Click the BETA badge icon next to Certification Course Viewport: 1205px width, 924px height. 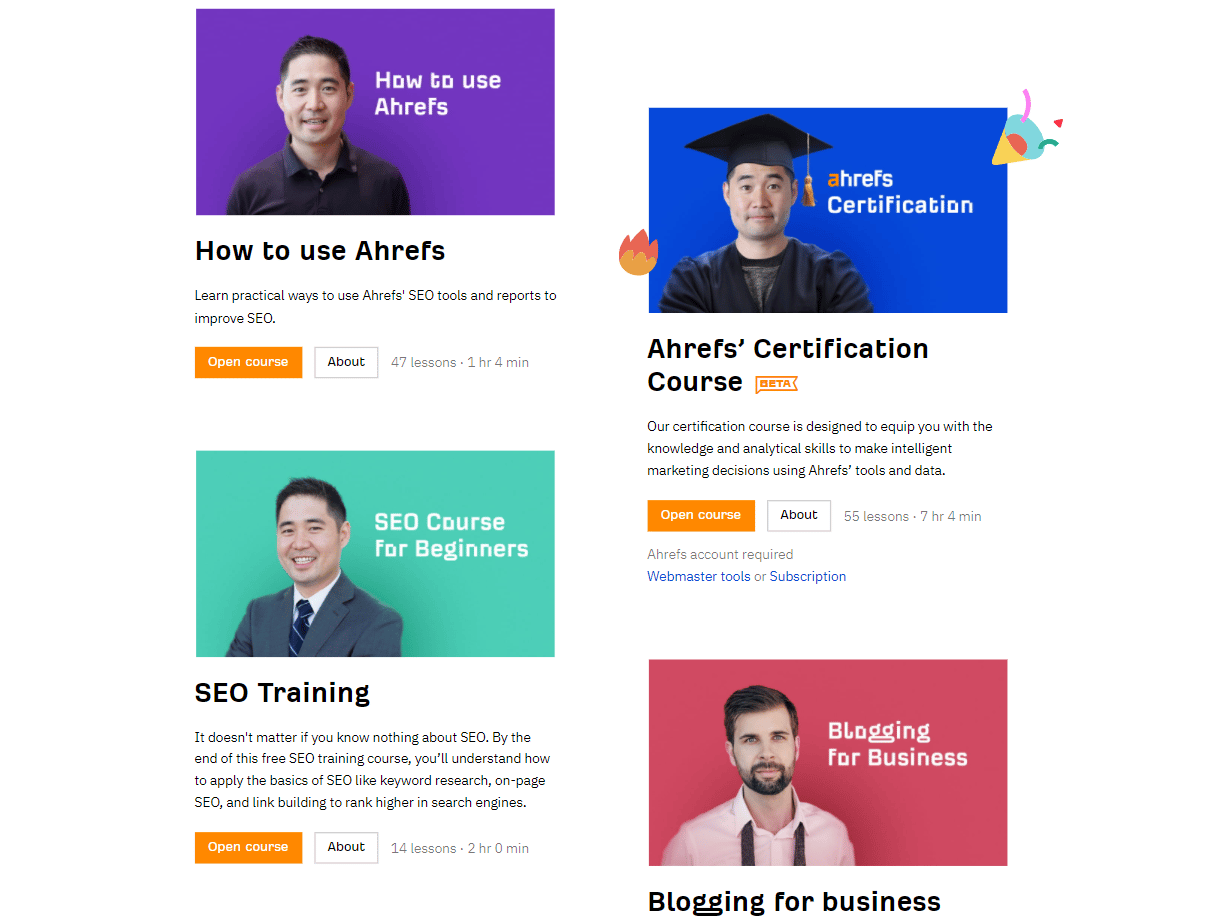click(x=776, y=384)
